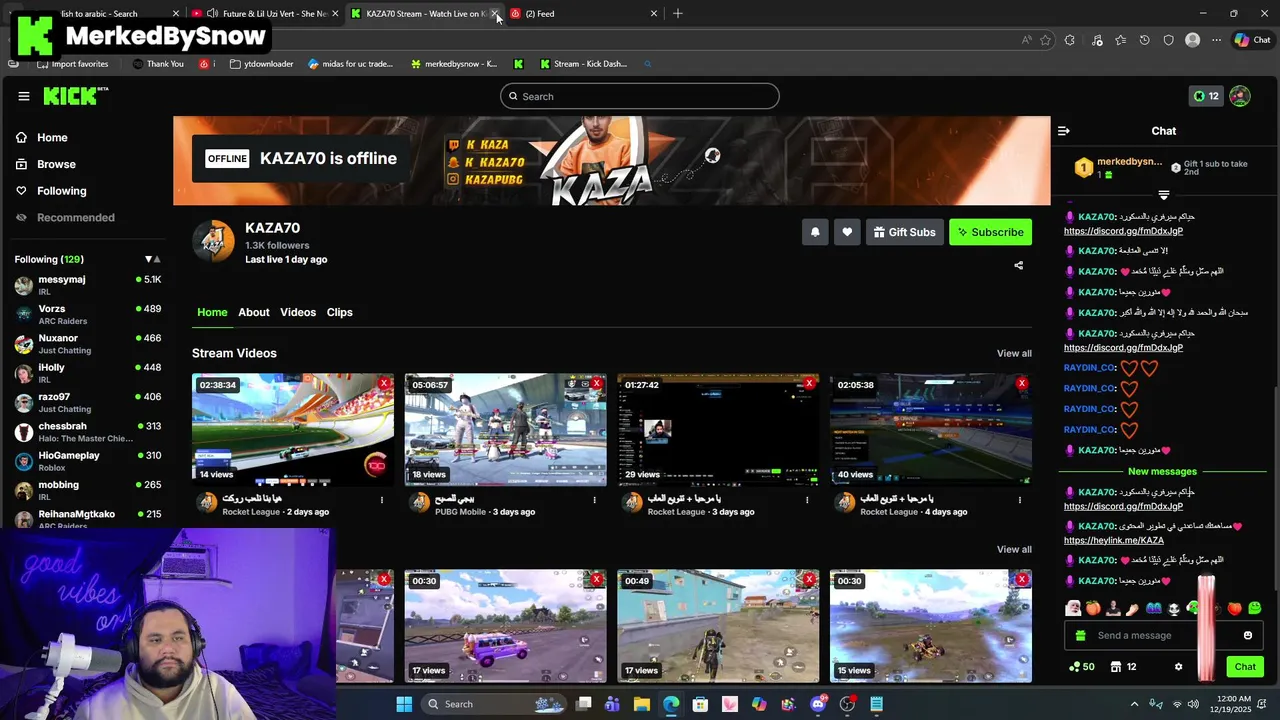Toggle the Following list sort arrows
Viewport: 1280px width, 720px height.
click(152, 260)
